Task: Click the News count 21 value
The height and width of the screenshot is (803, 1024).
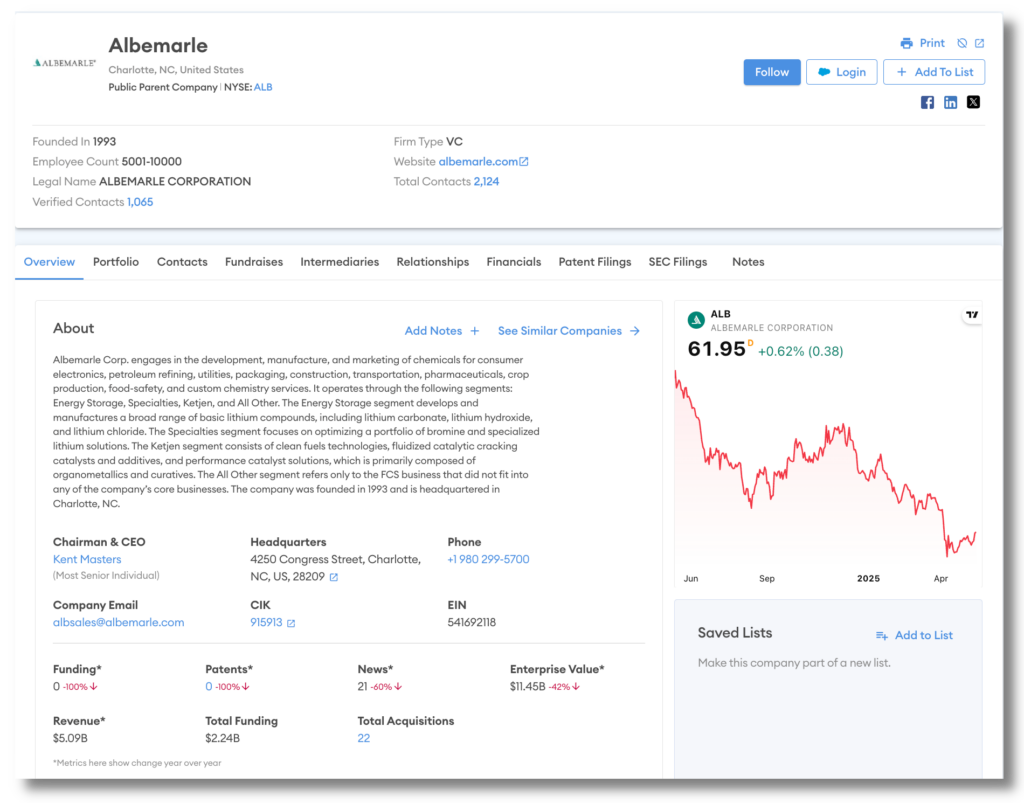Action: (x=362, y=687)
